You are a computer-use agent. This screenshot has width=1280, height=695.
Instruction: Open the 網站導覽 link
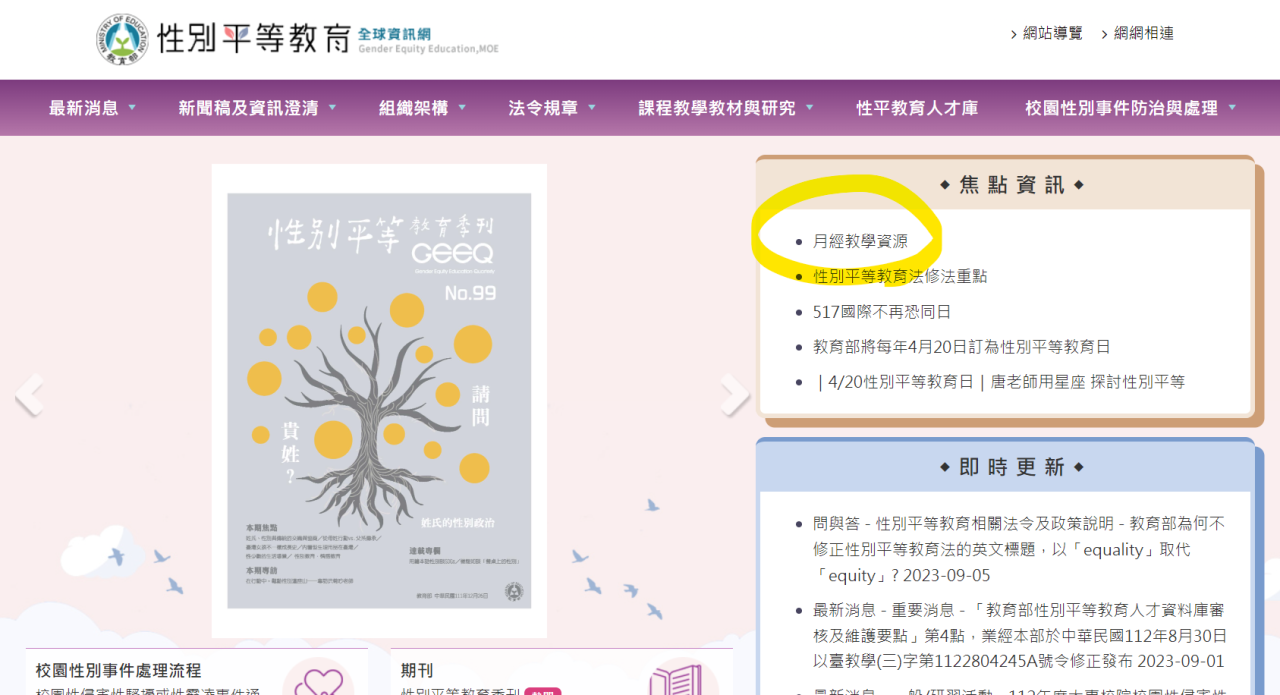click(1046, 33)
